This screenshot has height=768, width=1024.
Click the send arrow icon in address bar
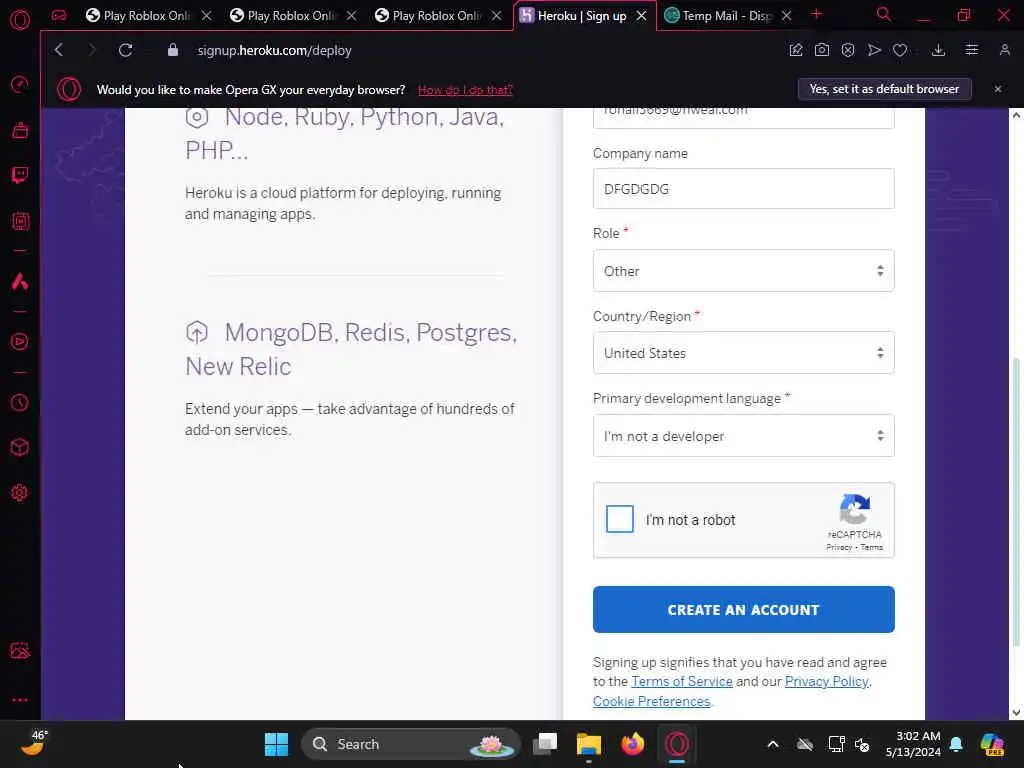(x=874, y=50)
